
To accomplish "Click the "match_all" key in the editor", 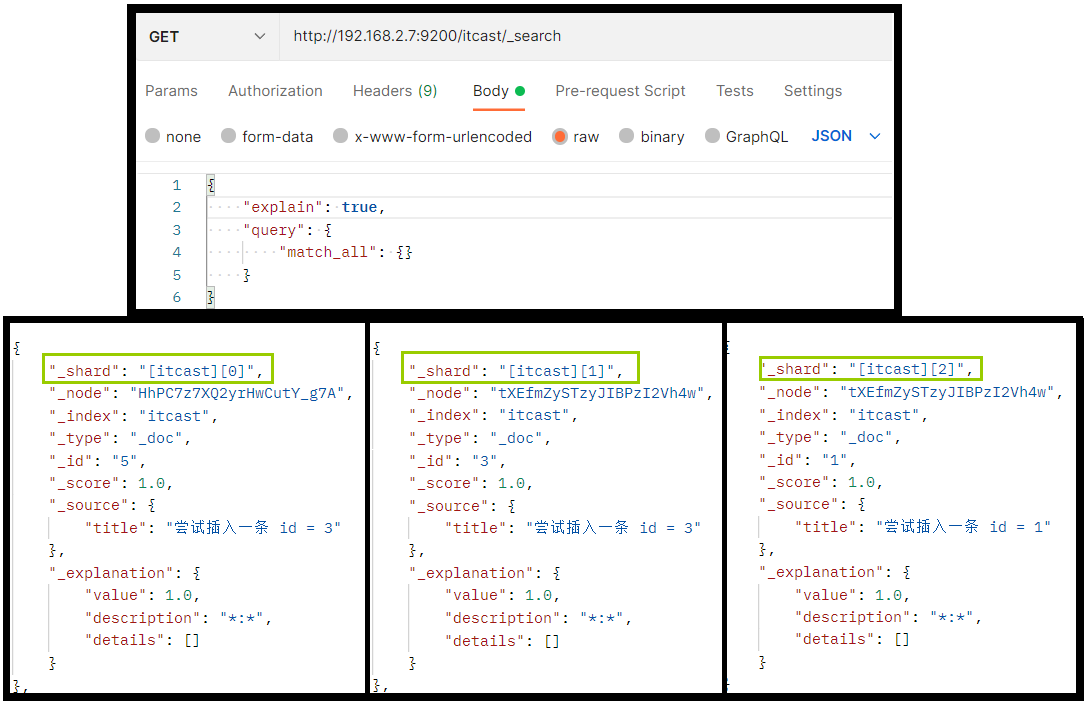I will pyautogui.click(x=327, y=252).
